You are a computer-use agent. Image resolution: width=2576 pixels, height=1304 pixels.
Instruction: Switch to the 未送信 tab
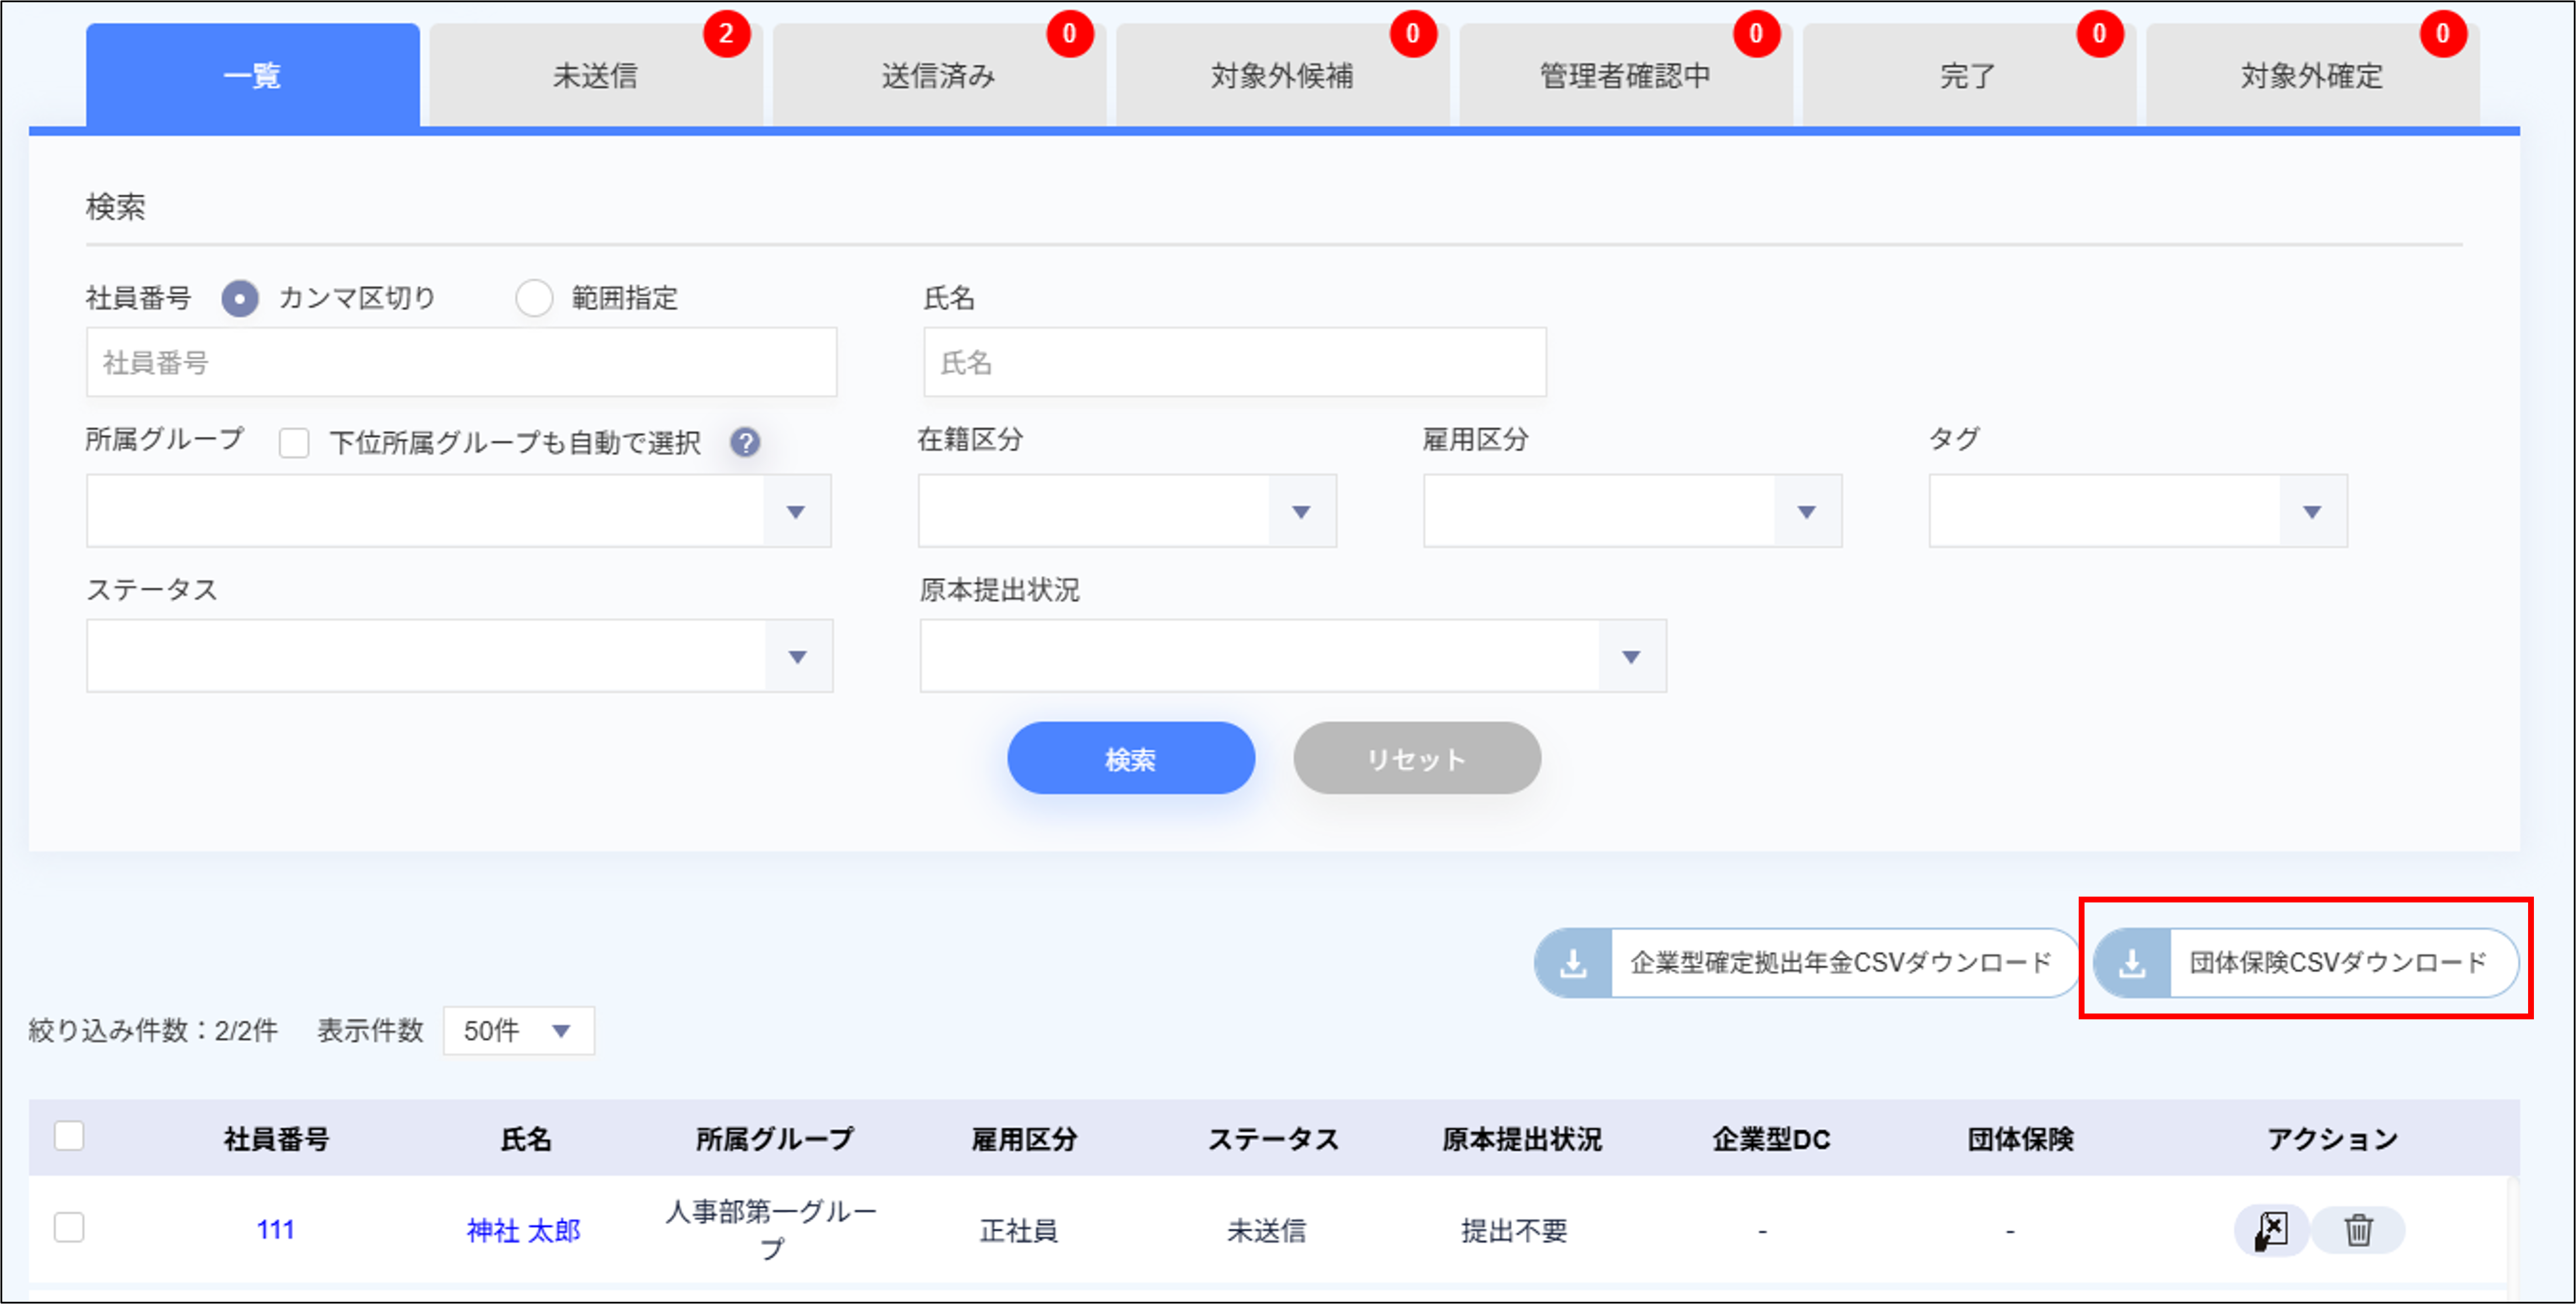coord(597,74)
